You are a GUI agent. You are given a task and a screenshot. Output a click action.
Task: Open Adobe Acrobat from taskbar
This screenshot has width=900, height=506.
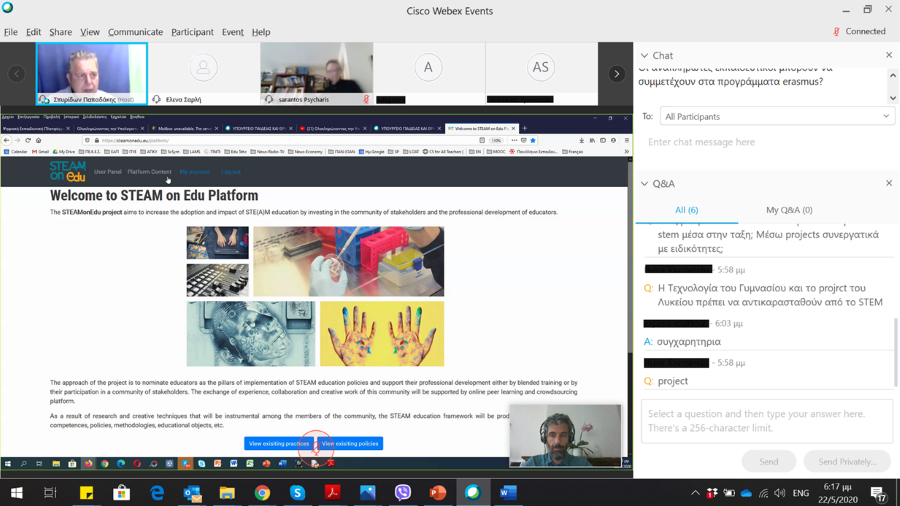(332, 493)
